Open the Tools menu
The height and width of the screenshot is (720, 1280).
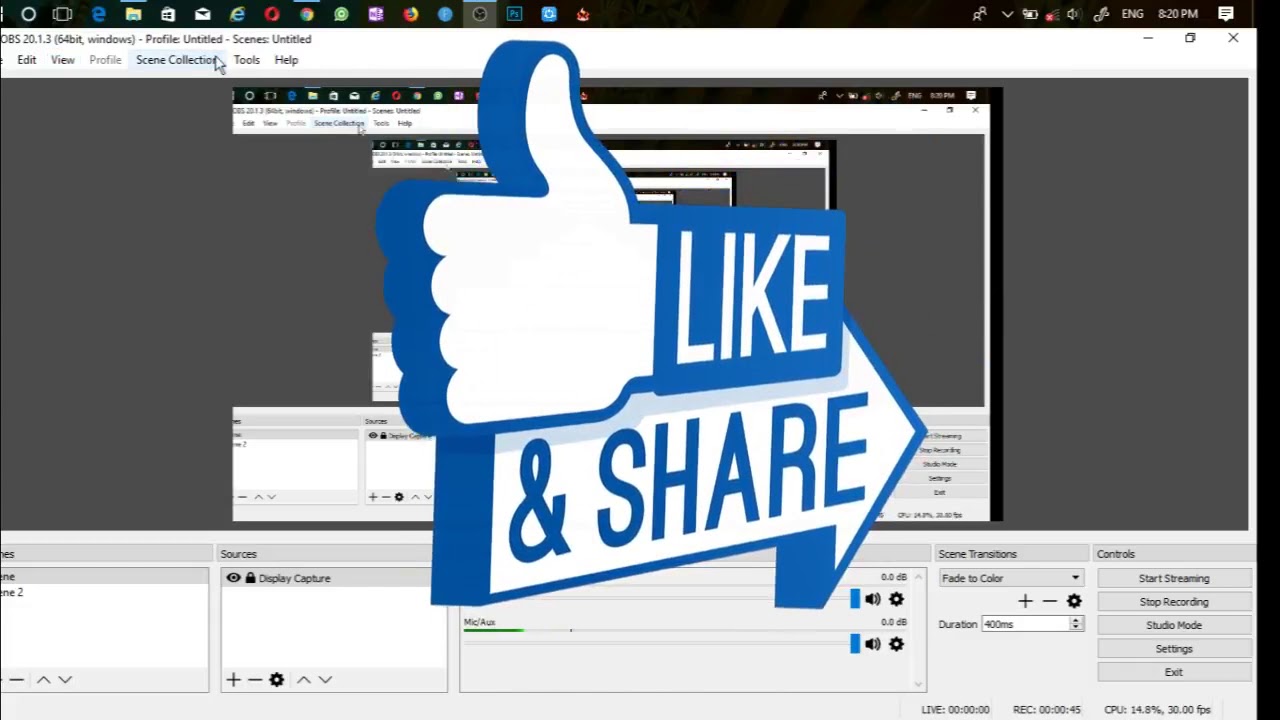[247, 60]
